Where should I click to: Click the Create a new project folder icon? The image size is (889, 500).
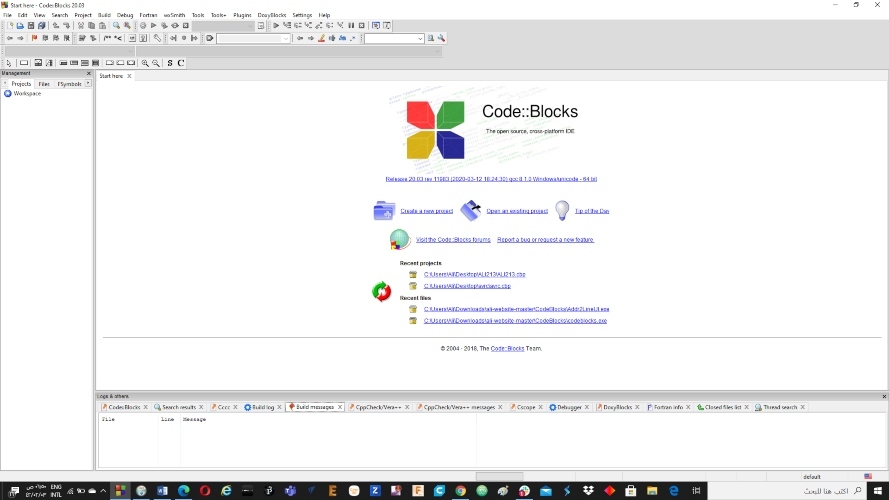click(384, 210)
